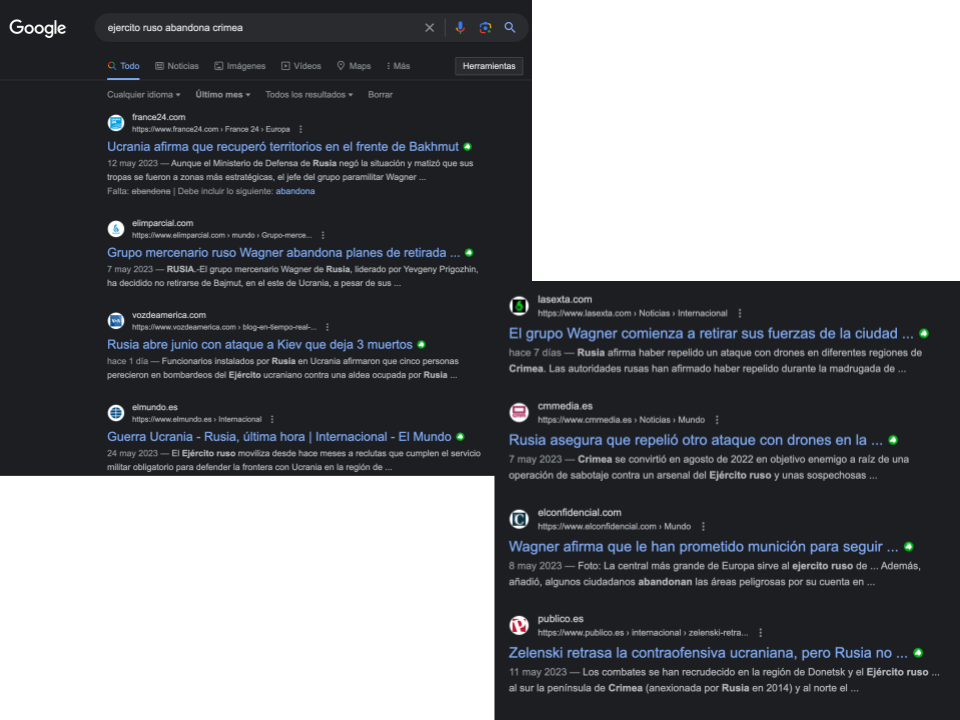960x720 pixels.
Task: Expand the Cualquier idioma dropdown
Action: pyautogui.click(x=144, y=95)
